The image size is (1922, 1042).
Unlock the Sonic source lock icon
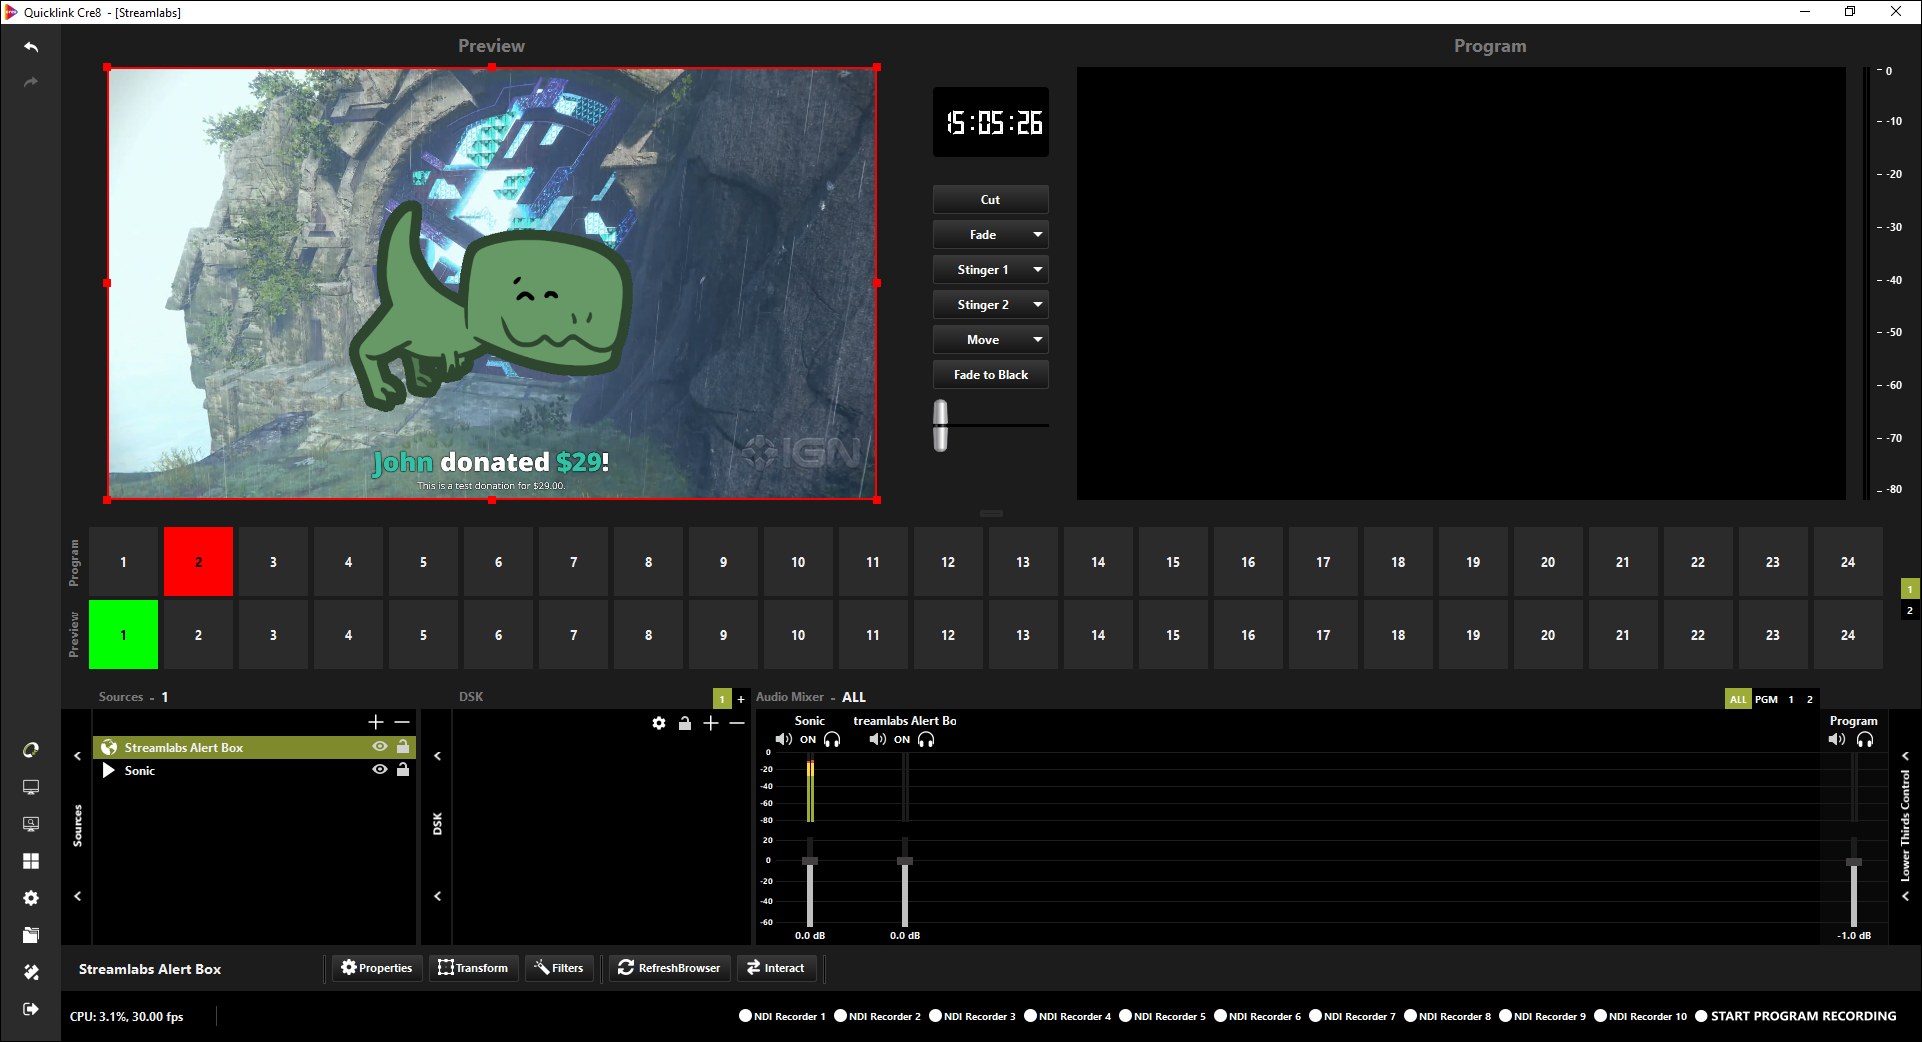[403, 770]
